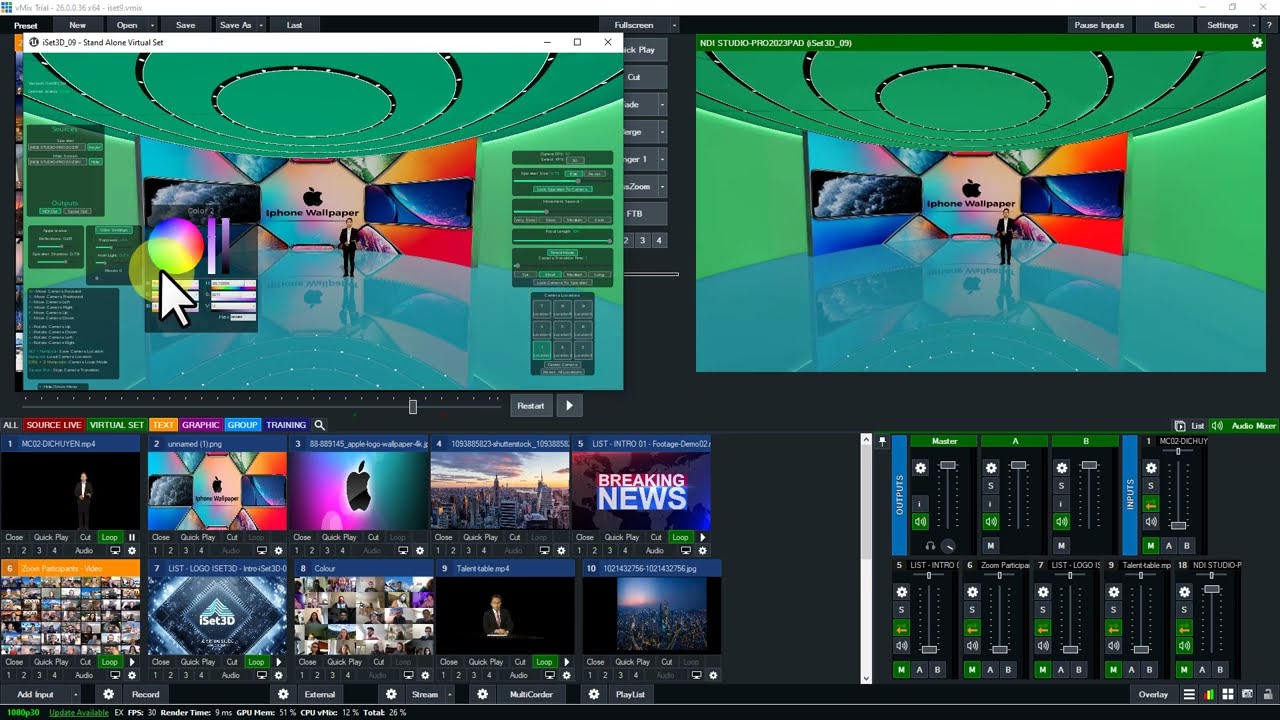The height and width of the screenshot is (720, 1280).
Task: Toggle M bus on channel 5 LIST - INTRO
Action: pos(901,670)
